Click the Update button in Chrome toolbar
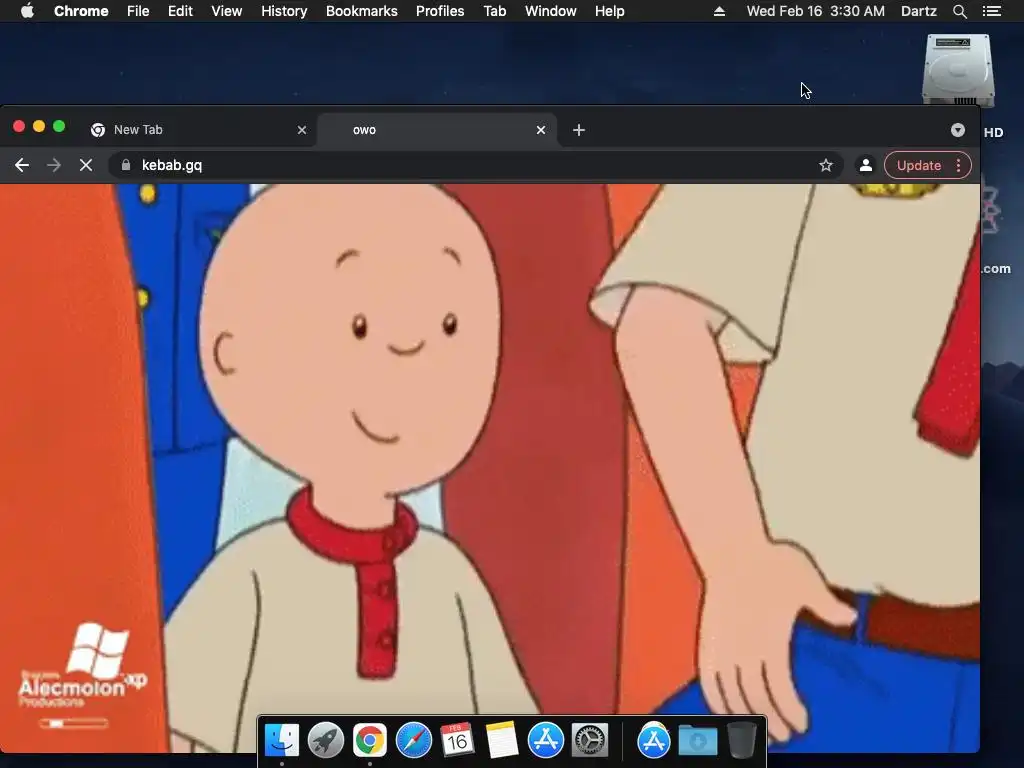Image resolution: width=1024 pixels, height=768 pixels. coord(918,165)
